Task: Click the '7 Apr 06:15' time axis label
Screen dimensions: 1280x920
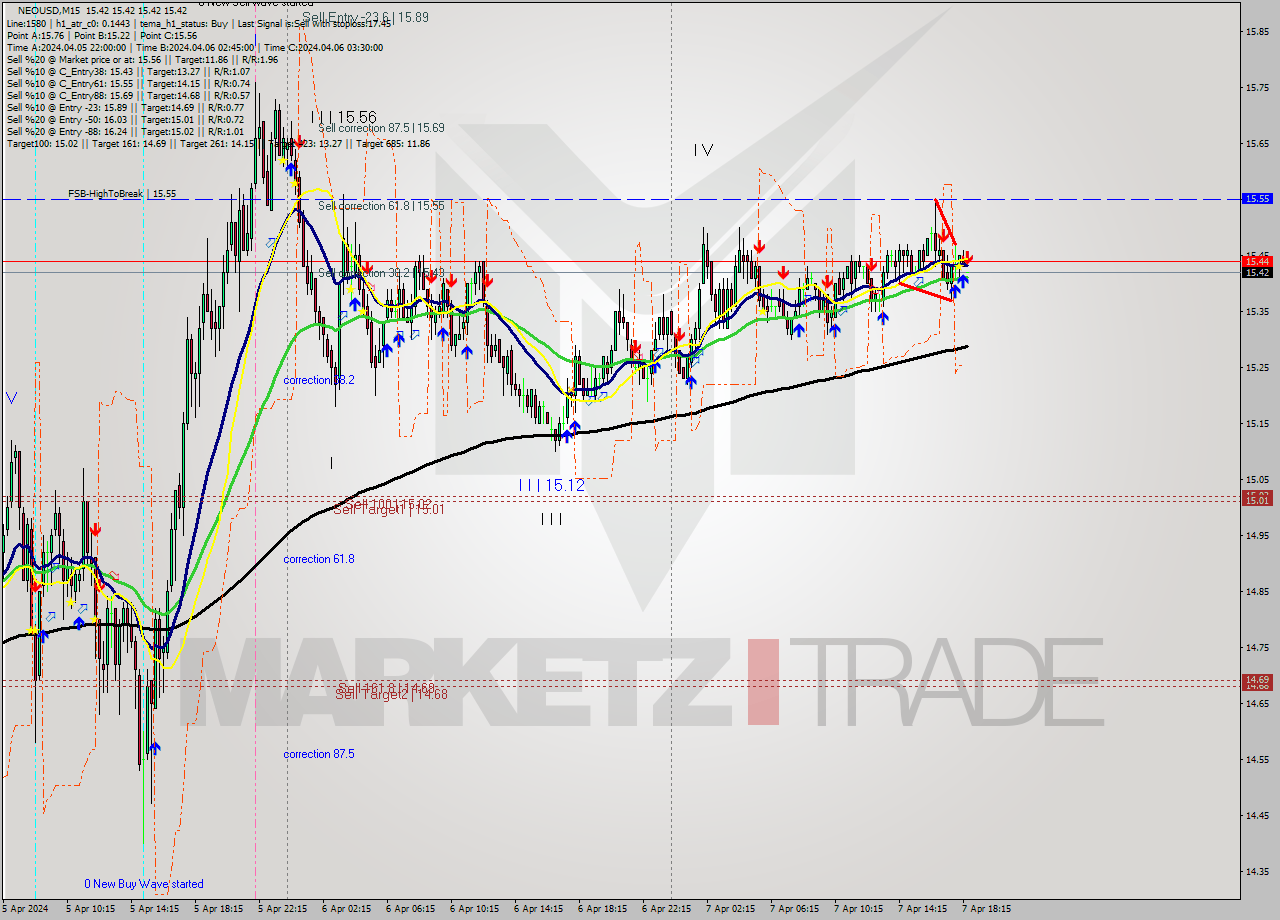Action: click(794, 909)
